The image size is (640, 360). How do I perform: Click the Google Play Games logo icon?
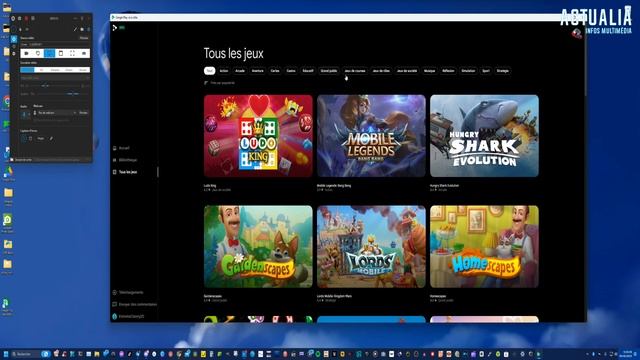115,28
